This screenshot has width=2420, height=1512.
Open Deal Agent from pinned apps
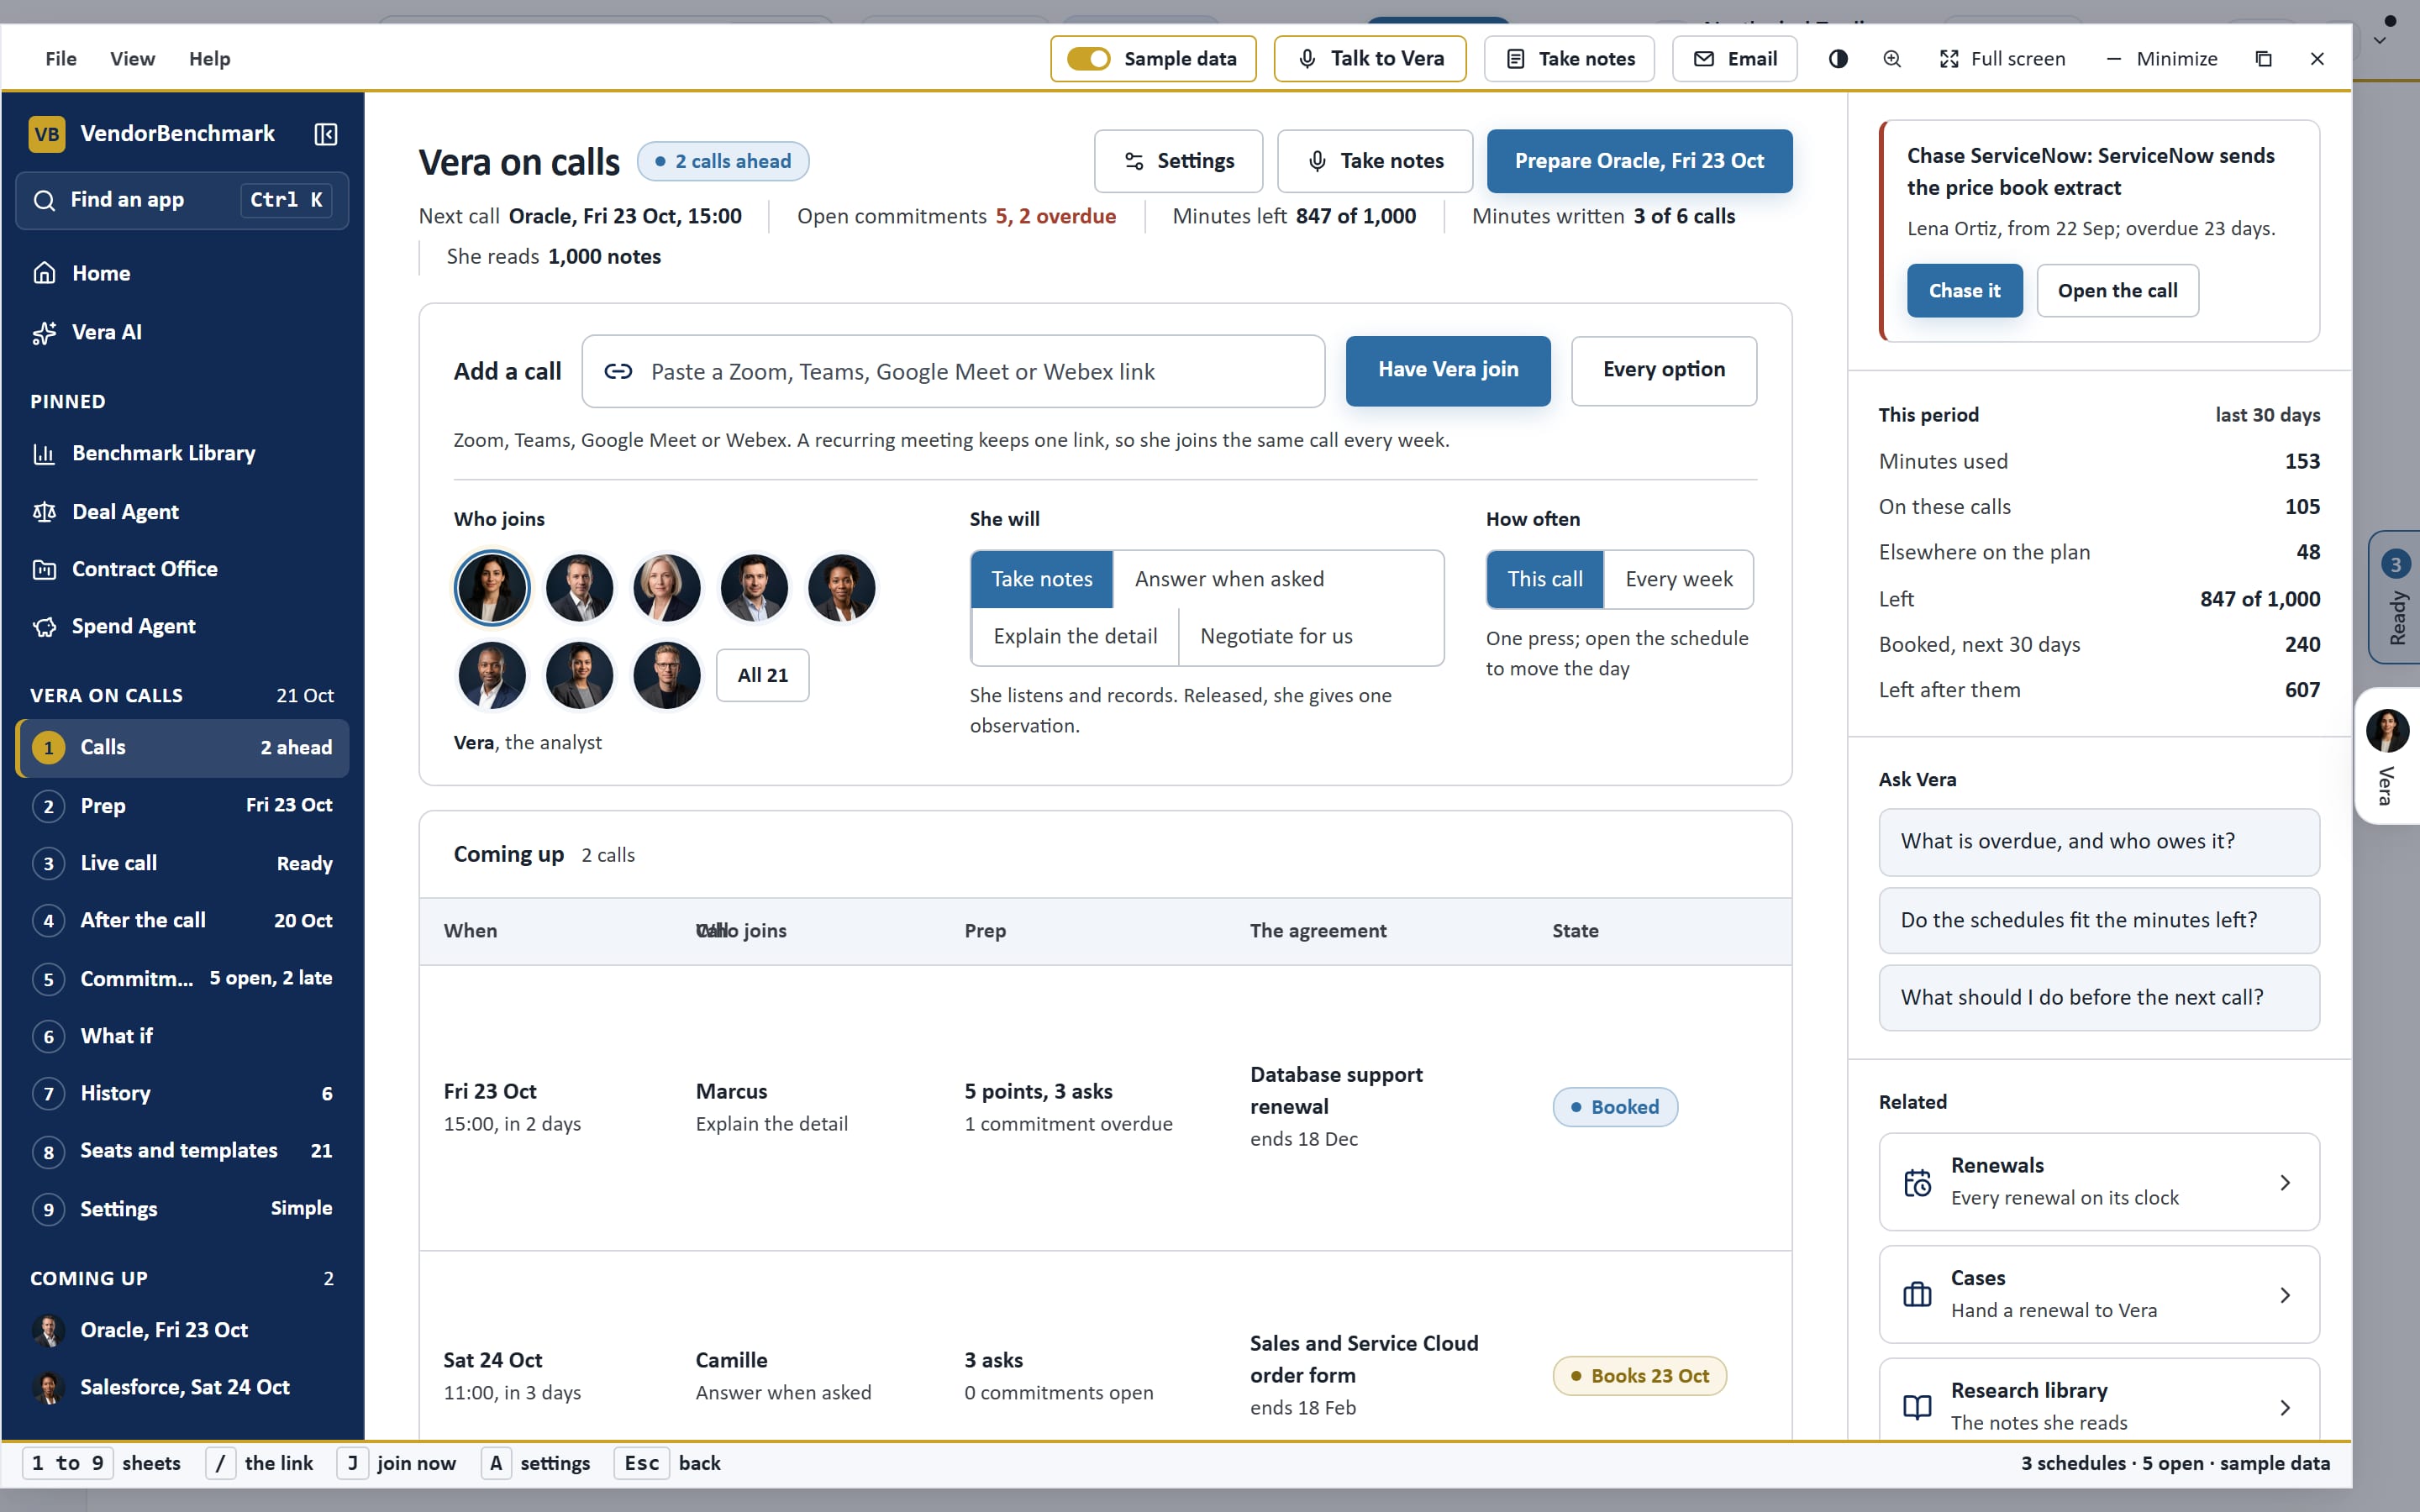(182, 512)
